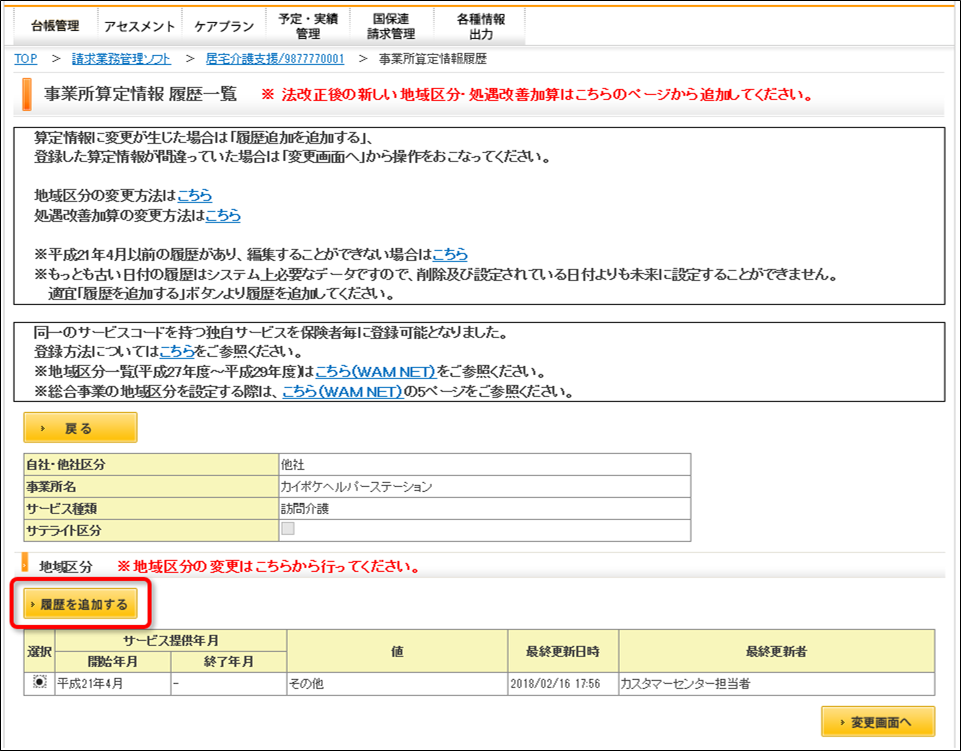Open こちら link for 地域区分の変更方法
Image resolution: width=961 pixels, height=751 pixels.
tap(194, 196)
